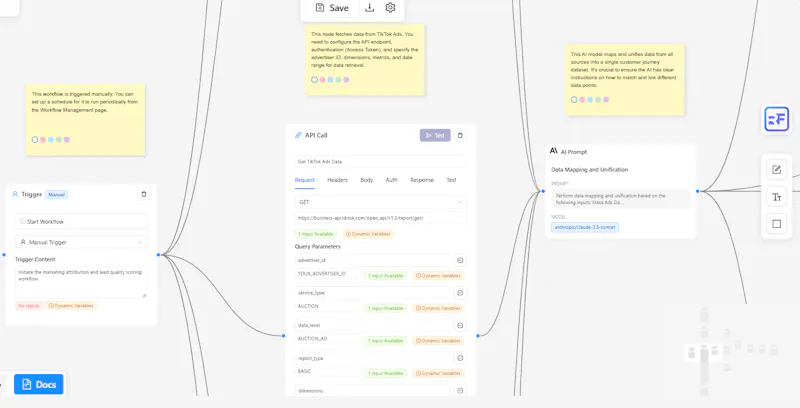Click the Trigger node person icon
Viewport: 800px width, 408px height.
pyautogui.click(x=15, y=194)
